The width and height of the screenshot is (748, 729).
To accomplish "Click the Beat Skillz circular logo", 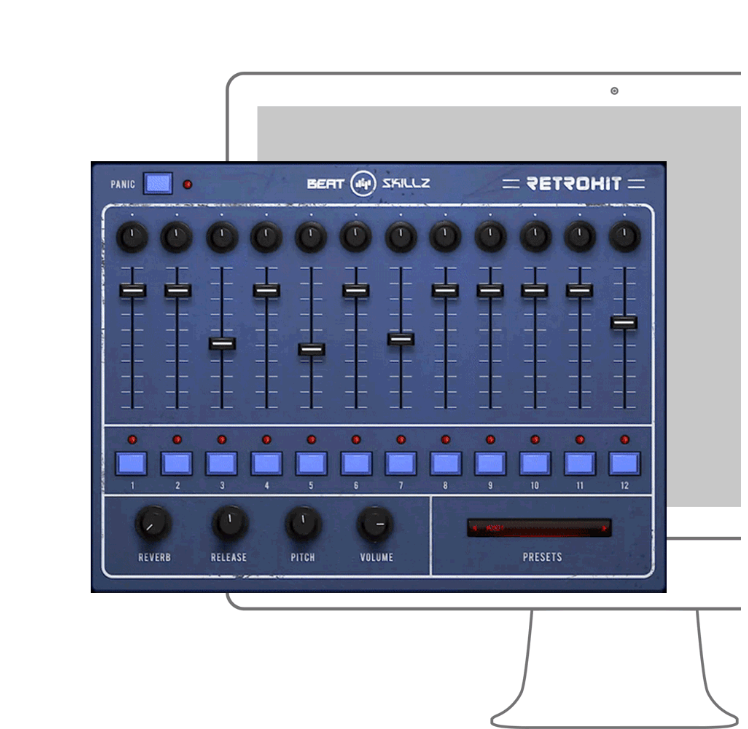I will pyautogui.click(x=363, y=183).
